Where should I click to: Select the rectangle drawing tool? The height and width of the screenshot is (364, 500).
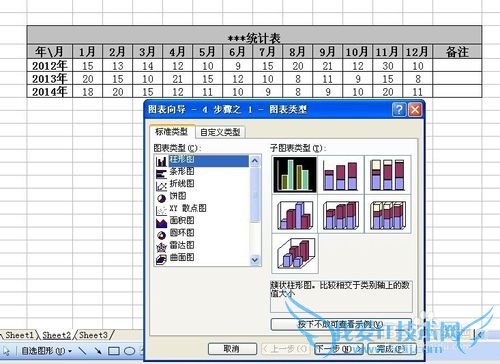[x=114, y=351]
